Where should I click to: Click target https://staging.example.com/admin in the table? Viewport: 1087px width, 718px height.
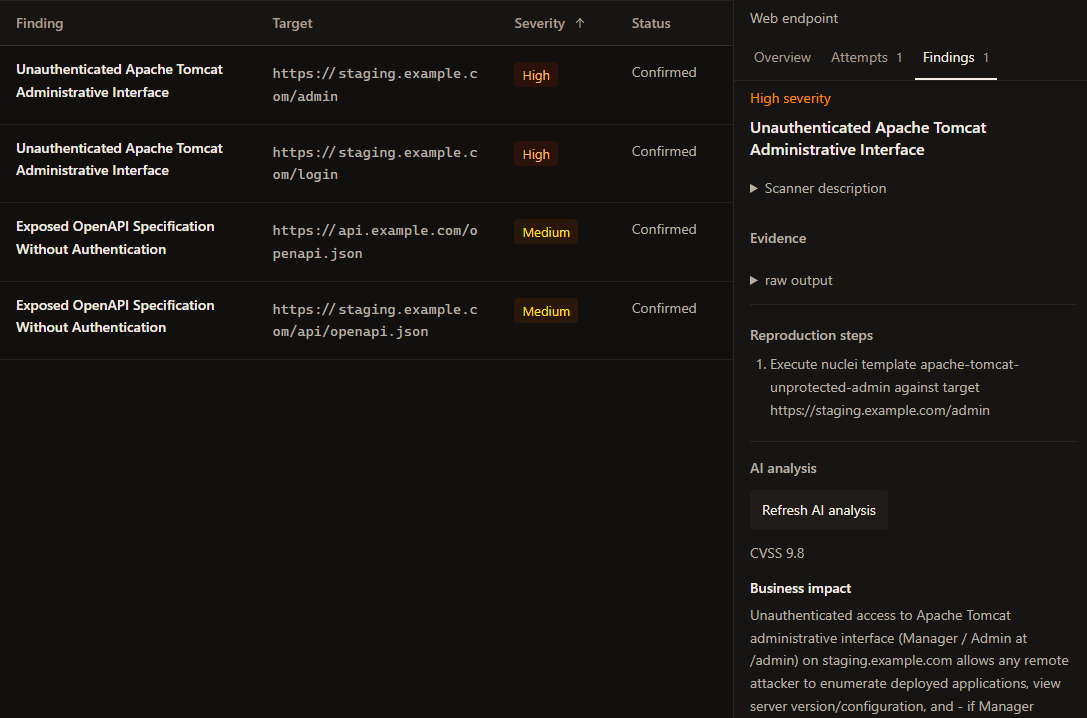pyautogui.click(x=375, y=85)
